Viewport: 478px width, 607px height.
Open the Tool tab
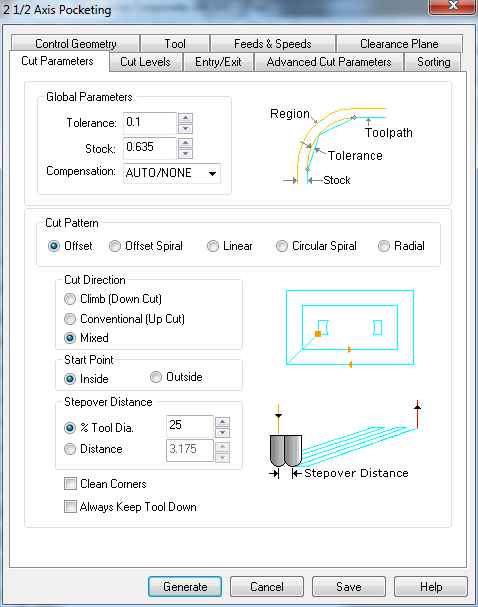click(175, 44)
